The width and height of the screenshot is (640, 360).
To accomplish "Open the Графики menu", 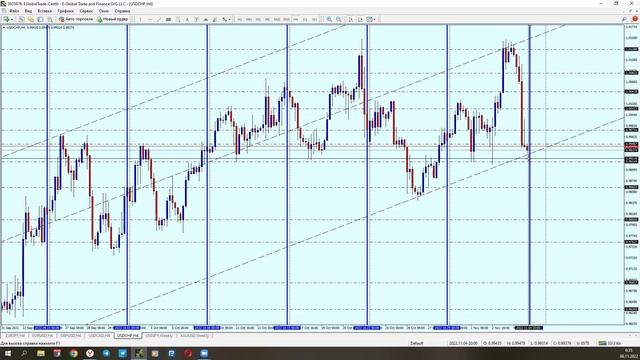I will (x=65, y=11).
